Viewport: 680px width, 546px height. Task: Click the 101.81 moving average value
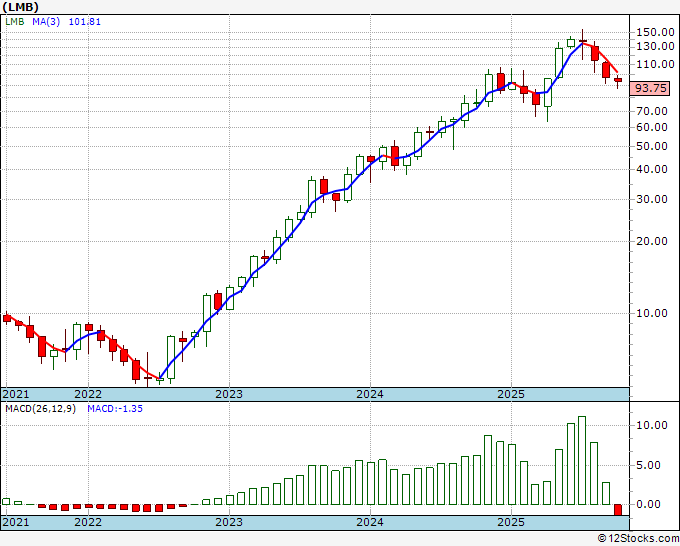coord(85,21)
